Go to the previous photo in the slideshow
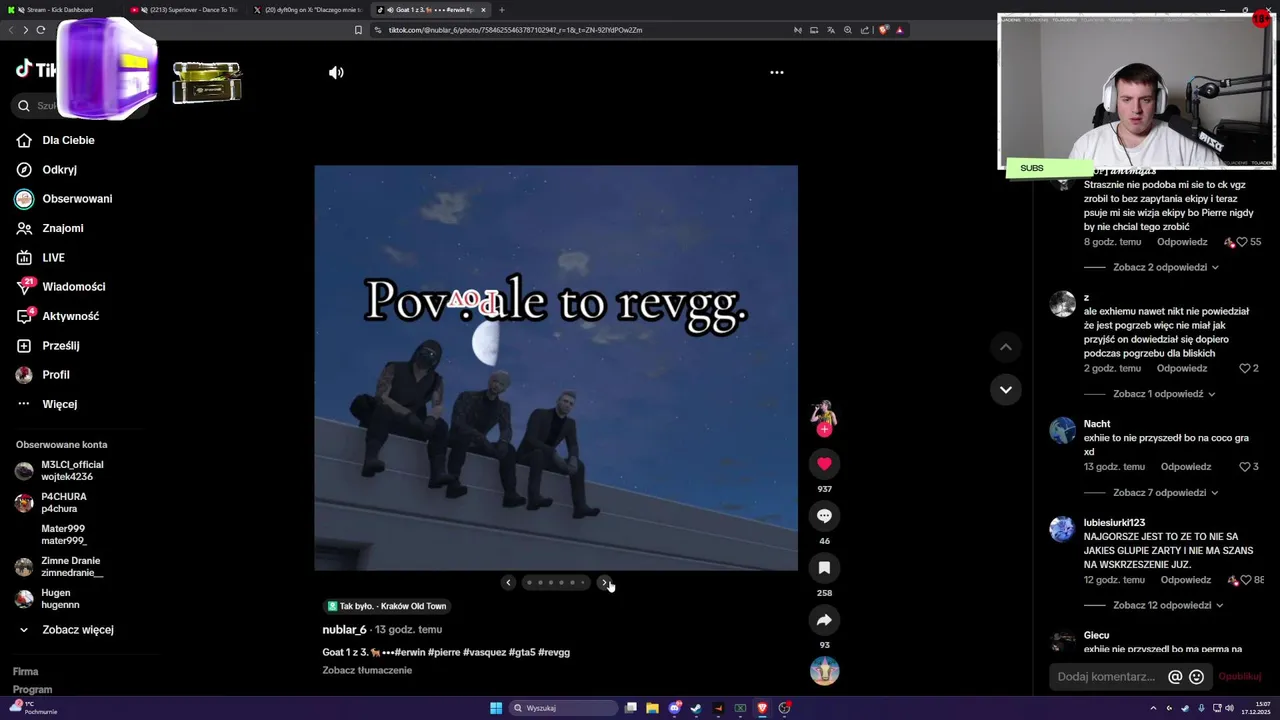Viewport: 1280px width, 720px height. click(508, 582)
